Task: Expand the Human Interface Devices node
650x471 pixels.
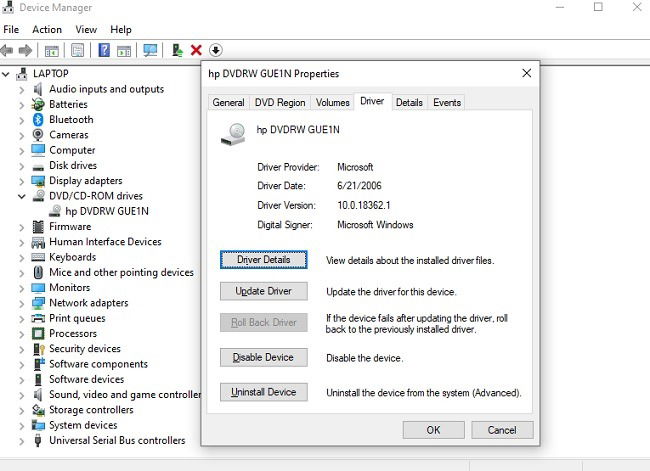Action: 22,243
